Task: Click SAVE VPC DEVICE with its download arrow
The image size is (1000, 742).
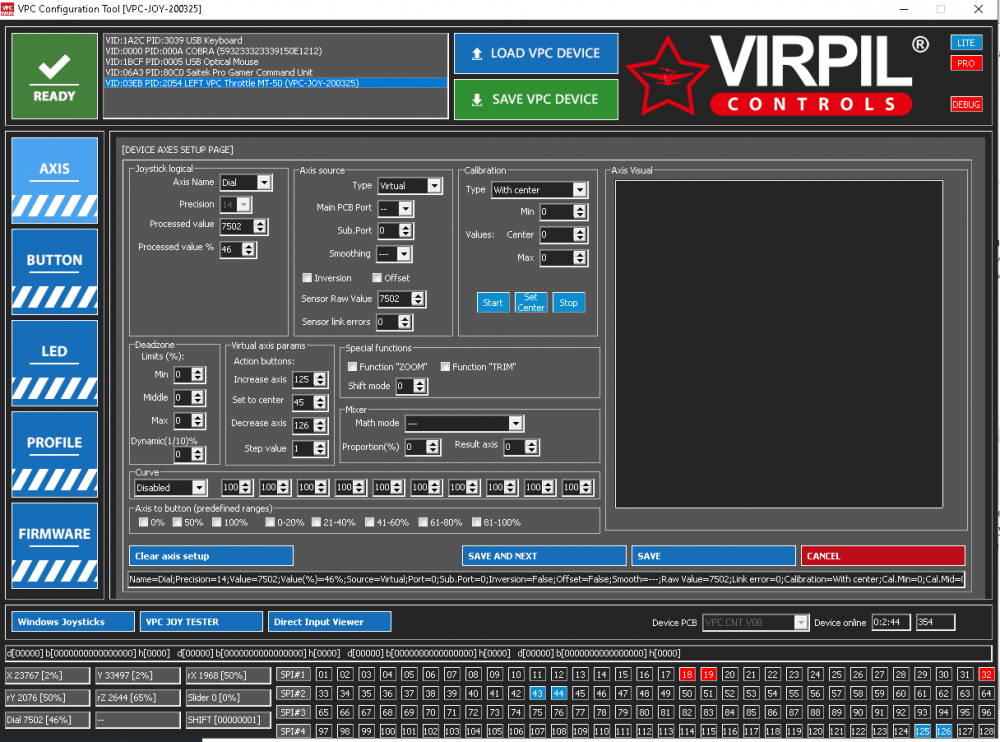Action: tap(536, 100)
